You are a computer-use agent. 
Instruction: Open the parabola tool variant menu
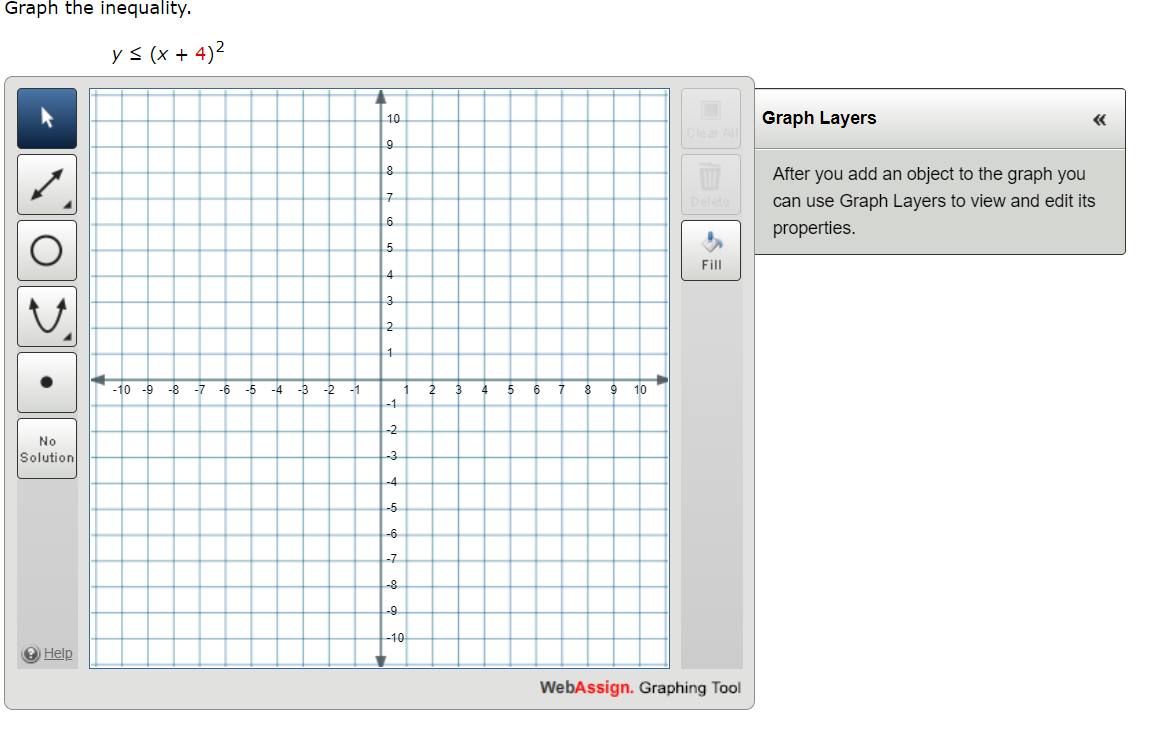point(70,339)
